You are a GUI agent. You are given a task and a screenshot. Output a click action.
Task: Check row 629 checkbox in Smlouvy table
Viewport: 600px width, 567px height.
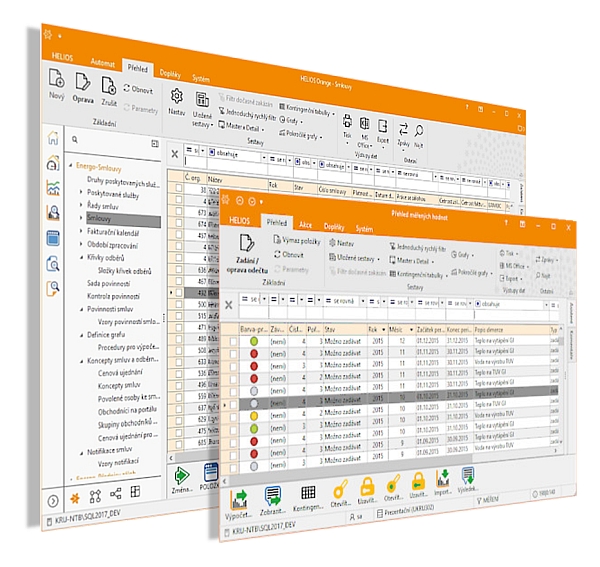179,420
